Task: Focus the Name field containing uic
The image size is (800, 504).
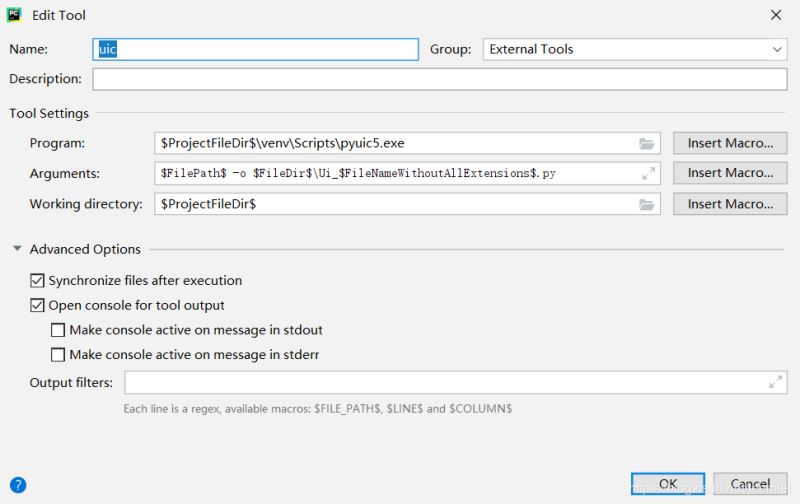Action: click(x=256, y=49)
